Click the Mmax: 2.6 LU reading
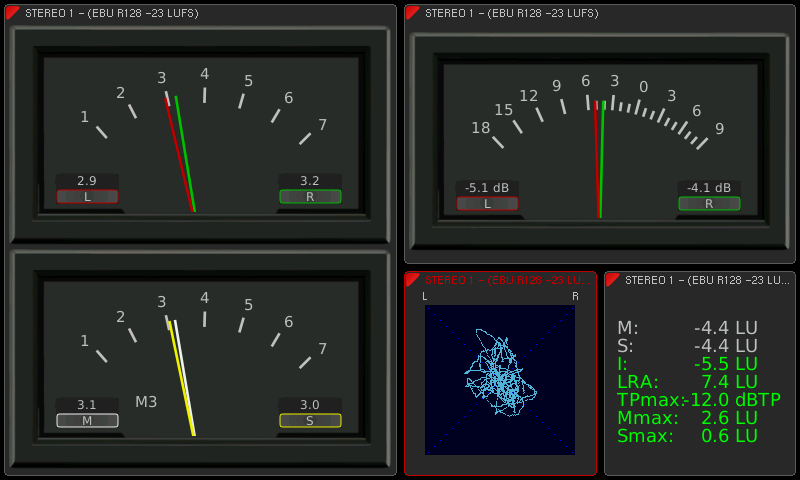The height and width of the screenshot is (480, 800). point(687,418)
